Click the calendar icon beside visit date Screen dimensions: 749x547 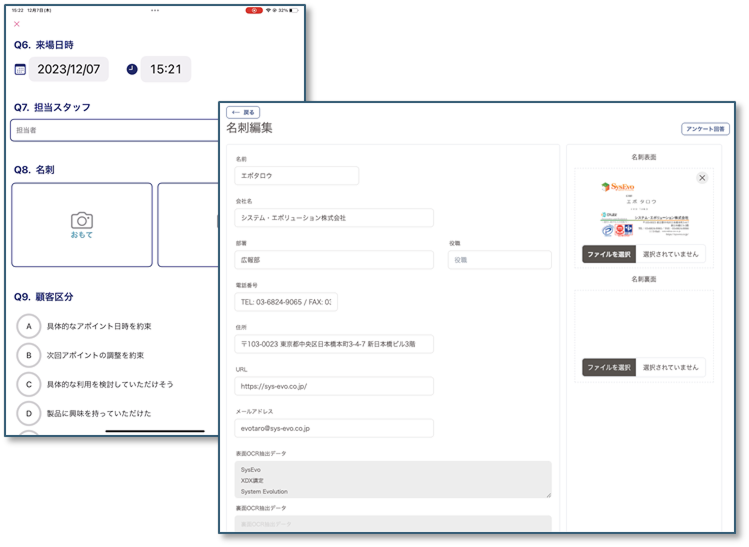pyautogui.click(x=20, y=69)
